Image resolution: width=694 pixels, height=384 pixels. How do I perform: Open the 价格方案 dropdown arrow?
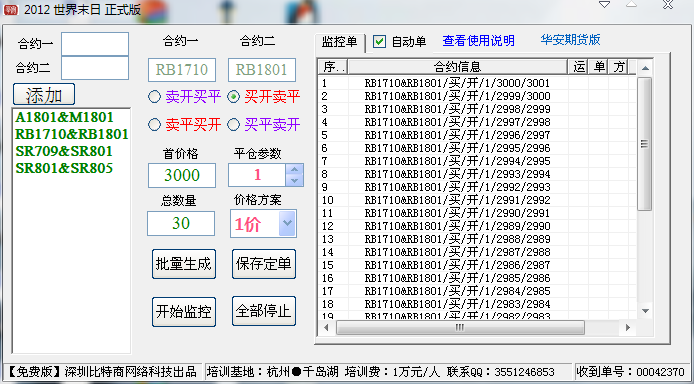[x=287, y=223]
